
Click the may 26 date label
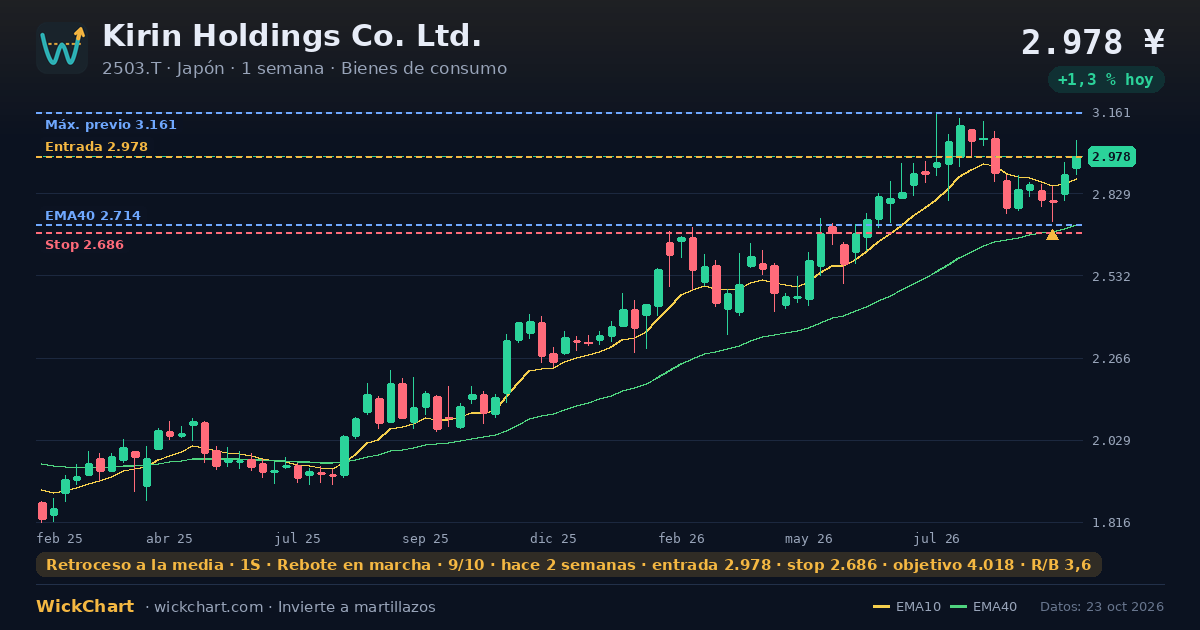810,538
